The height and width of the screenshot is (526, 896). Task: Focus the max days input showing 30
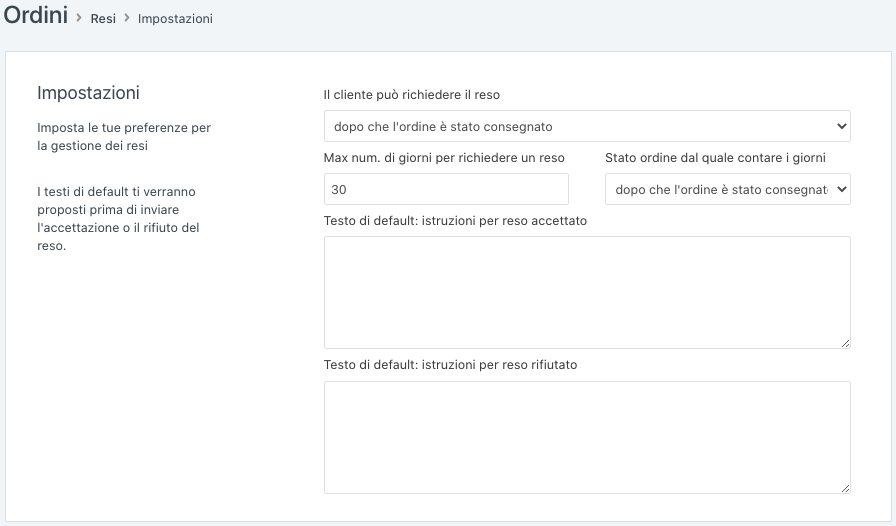(446, 189)
